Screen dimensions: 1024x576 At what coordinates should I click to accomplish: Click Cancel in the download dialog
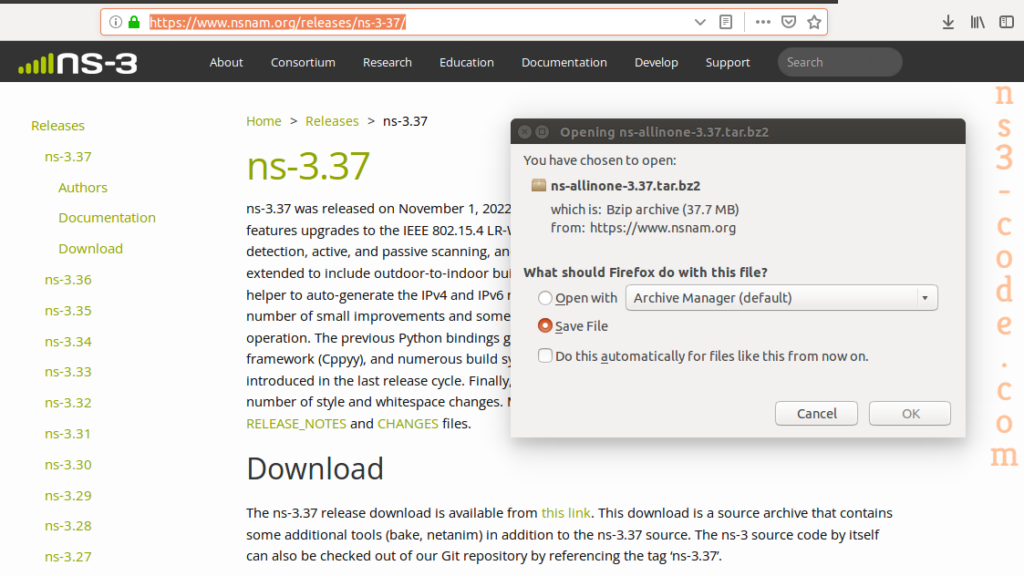(x=816, y=413)
